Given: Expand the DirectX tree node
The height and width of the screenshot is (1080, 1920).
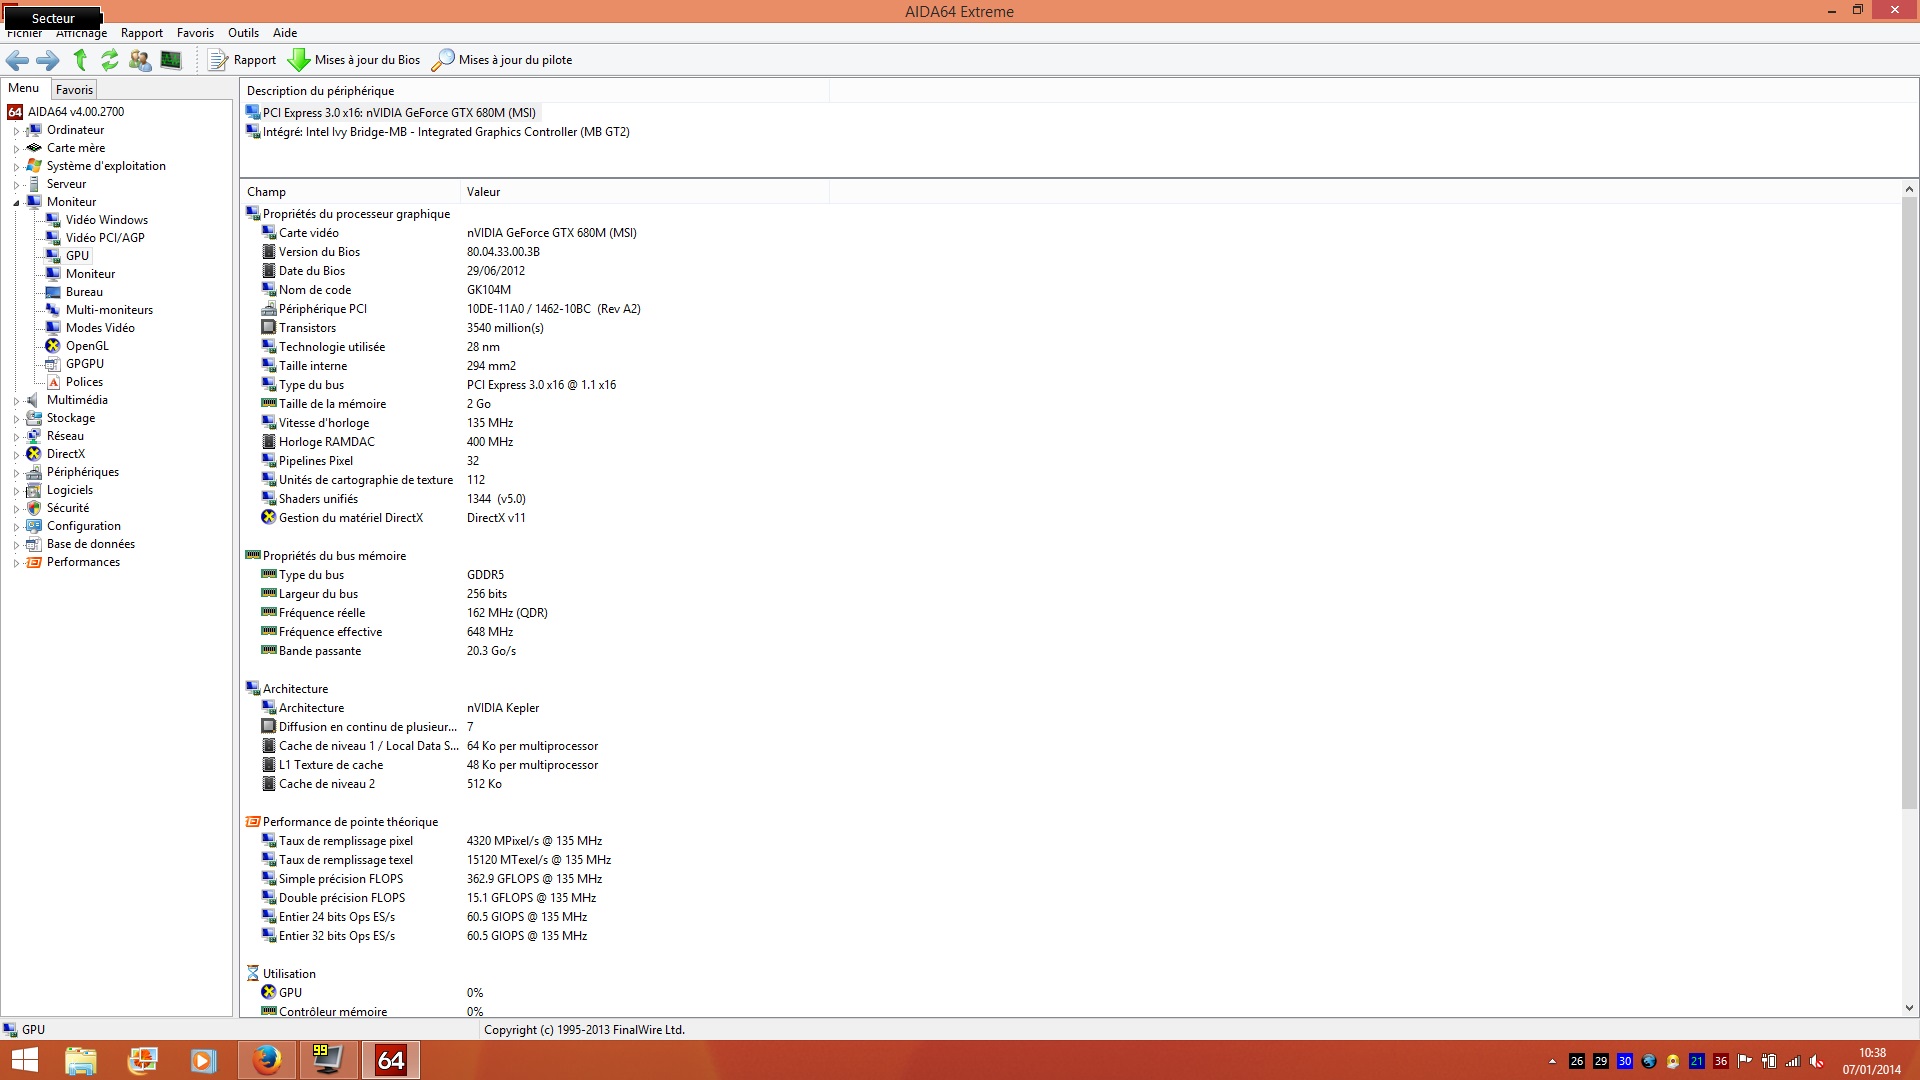Looking at the screenshot, I should click(16, 455).
